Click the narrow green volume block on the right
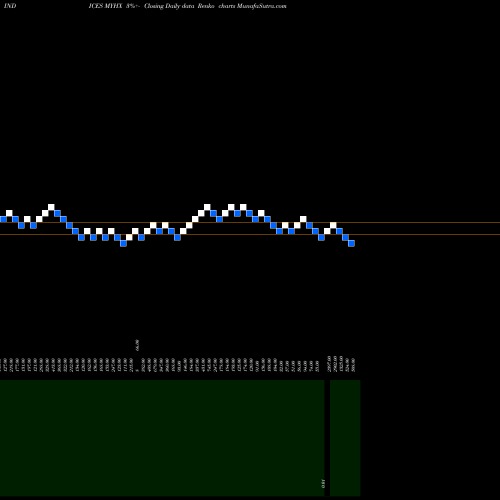 tap(345, 438)
